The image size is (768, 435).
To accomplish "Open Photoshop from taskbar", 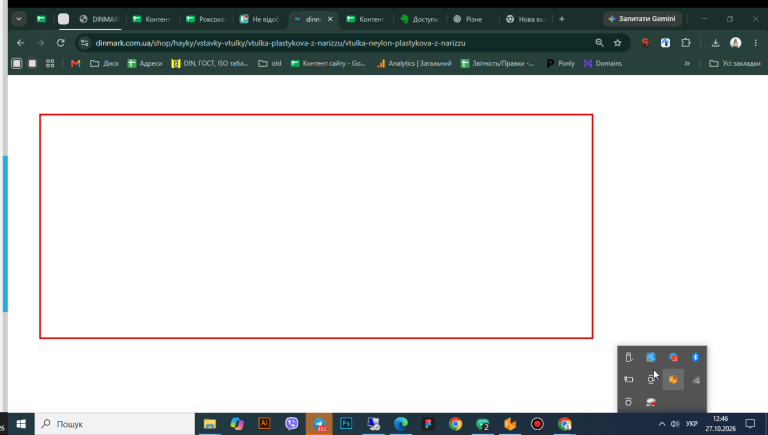I will click(346, 424).
